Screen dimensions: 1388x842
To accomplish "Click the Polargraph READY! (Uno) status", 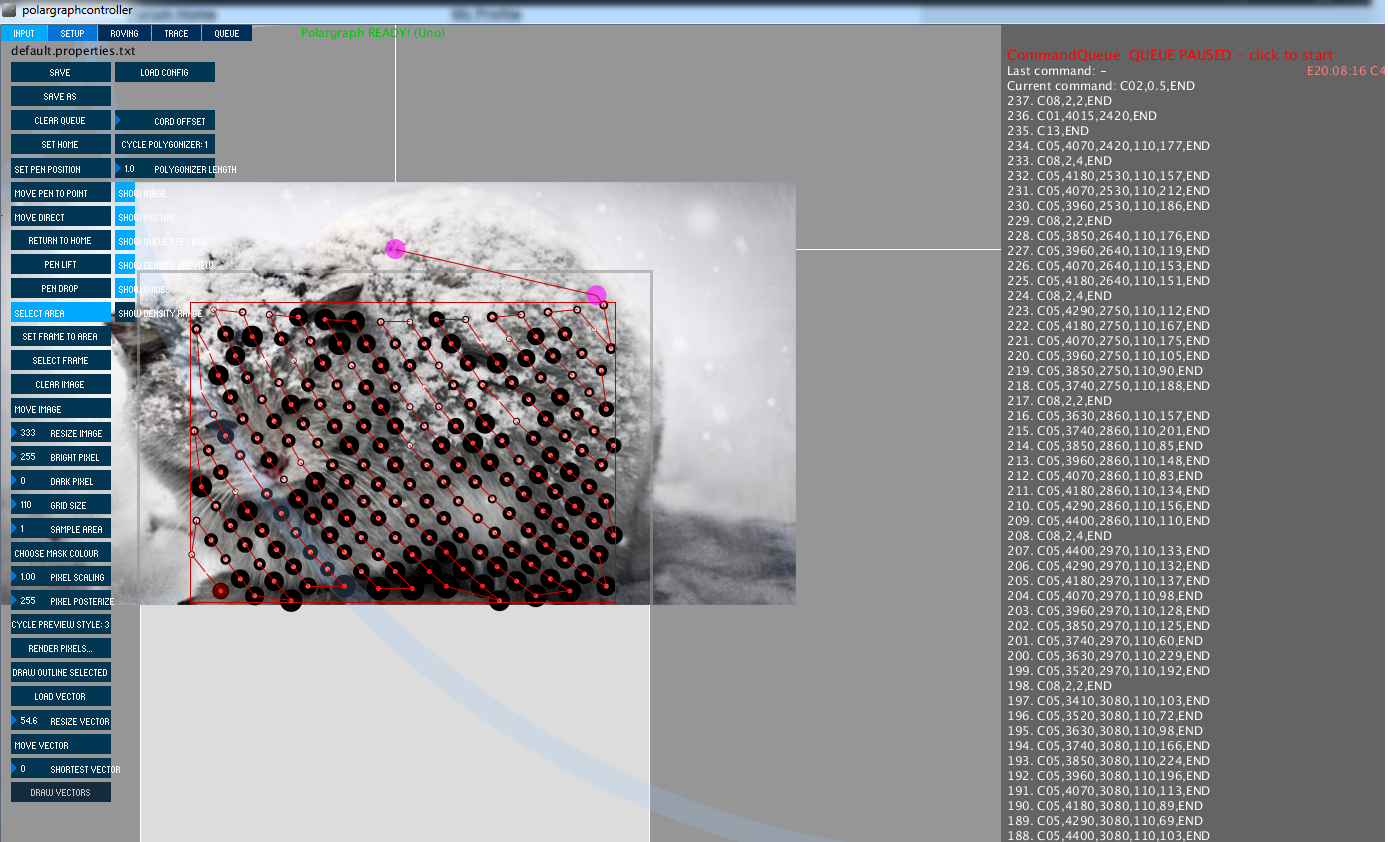I will 373,33.
